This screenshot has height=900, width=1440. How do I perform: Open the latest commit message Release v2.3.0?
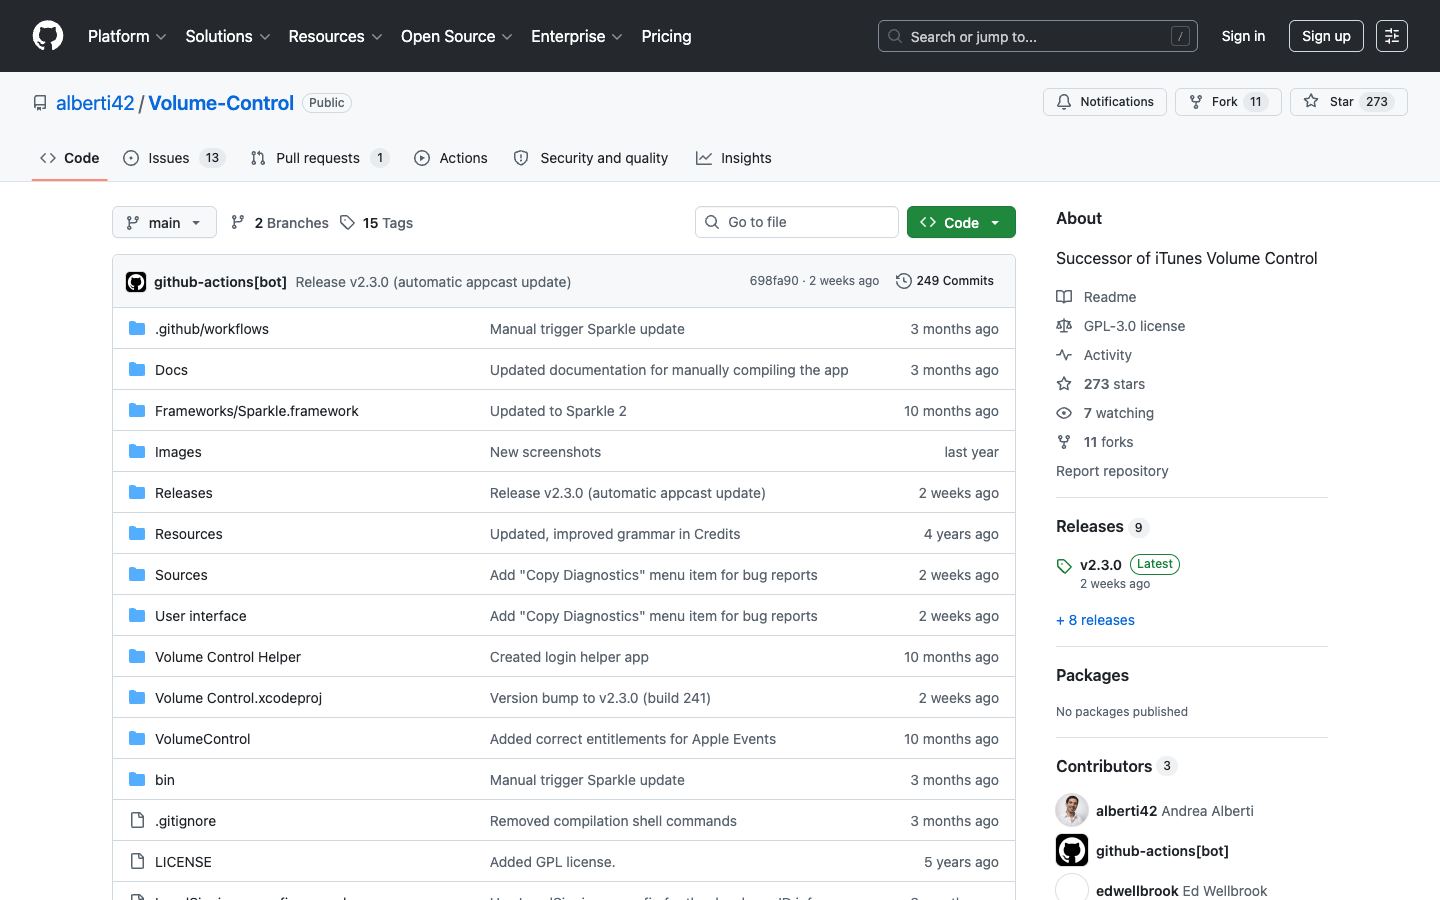click(433, 282)
